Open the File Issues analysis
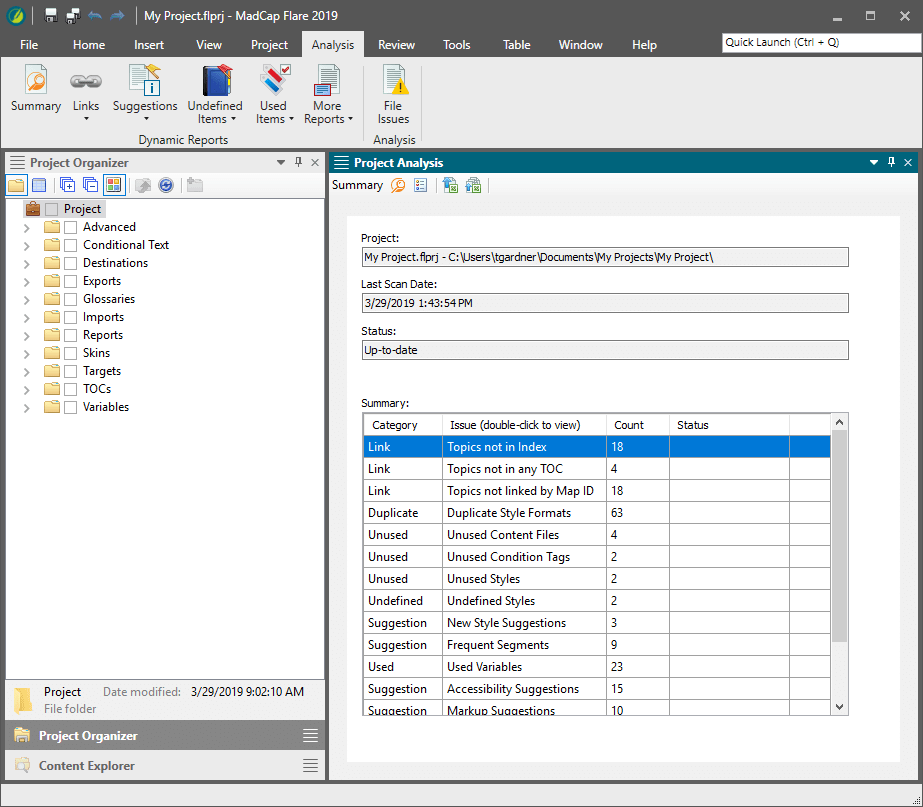Image resolution: width=923 pixels, height=807 pixels. (x=393, y=94)
